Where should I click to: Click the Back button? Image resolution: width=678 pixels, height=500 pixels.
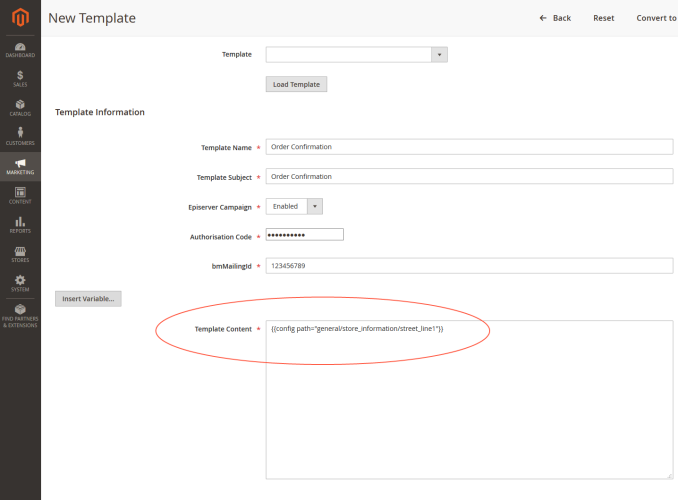[x=555, y=18]
